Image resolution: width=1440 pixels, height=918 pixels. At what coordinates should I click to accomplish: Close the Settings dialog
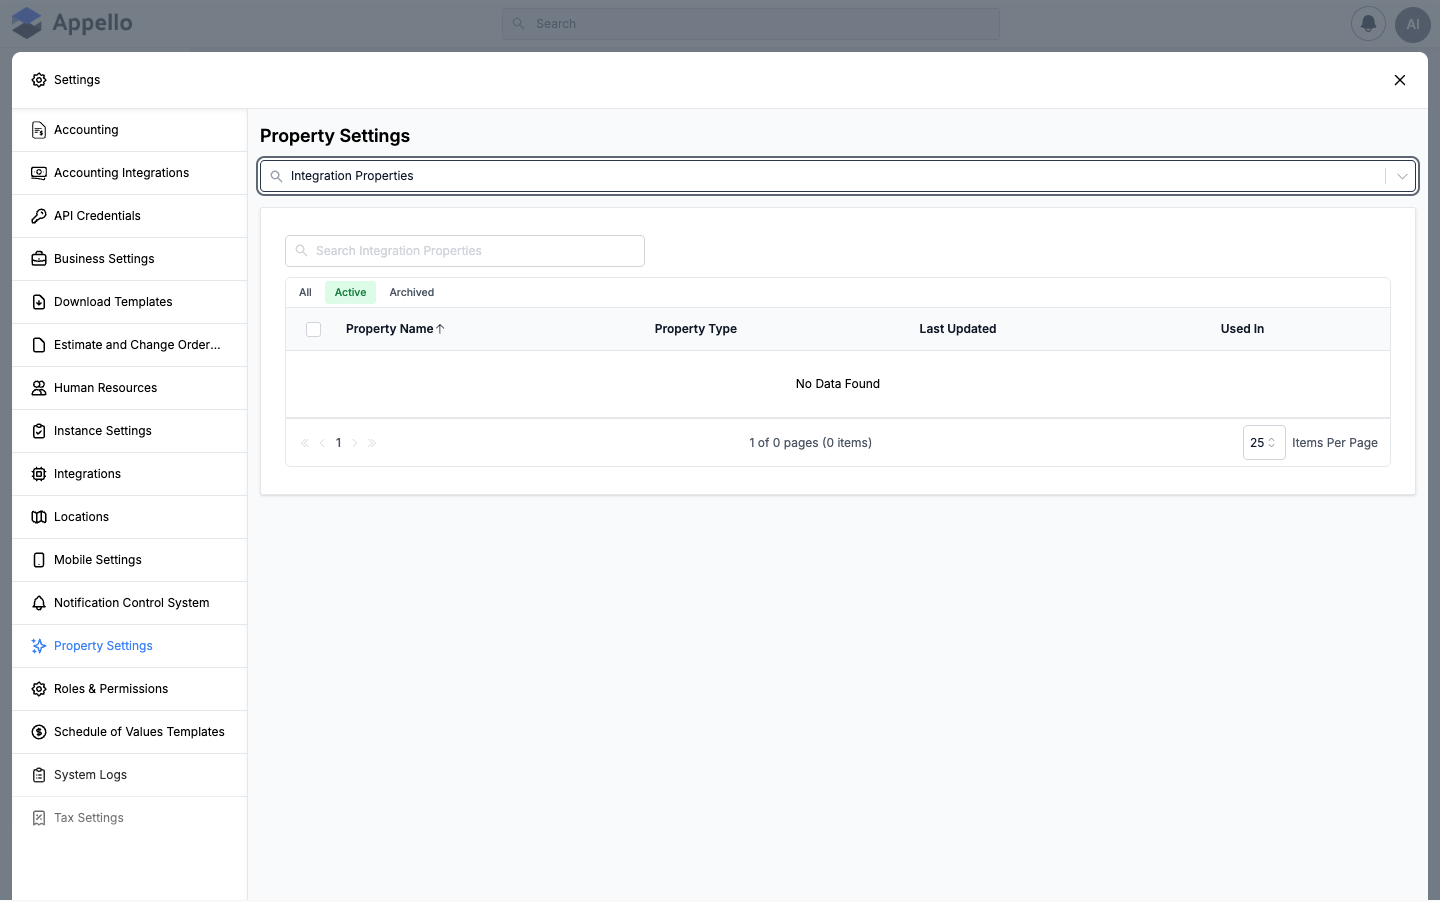coord(1400,80)
